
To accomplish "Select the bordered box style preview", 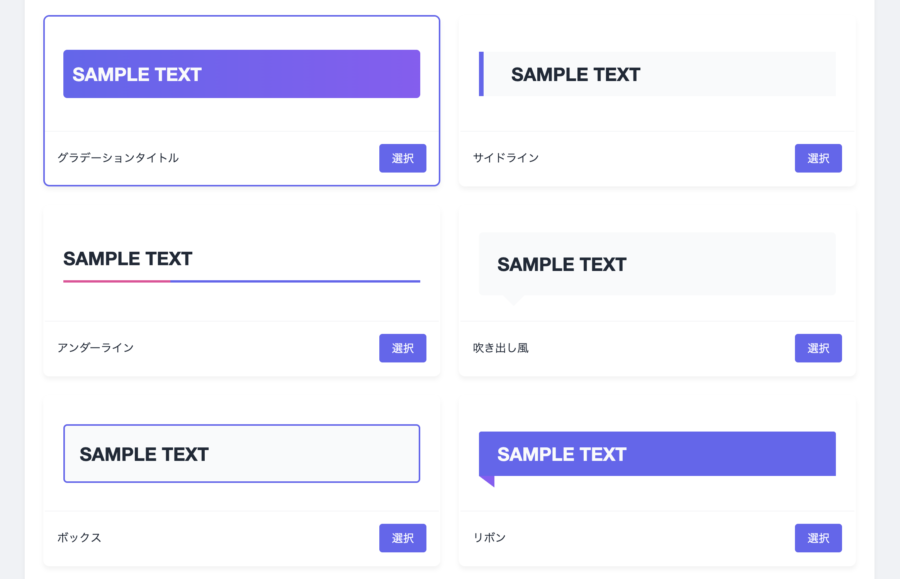I will click(242, 453).
